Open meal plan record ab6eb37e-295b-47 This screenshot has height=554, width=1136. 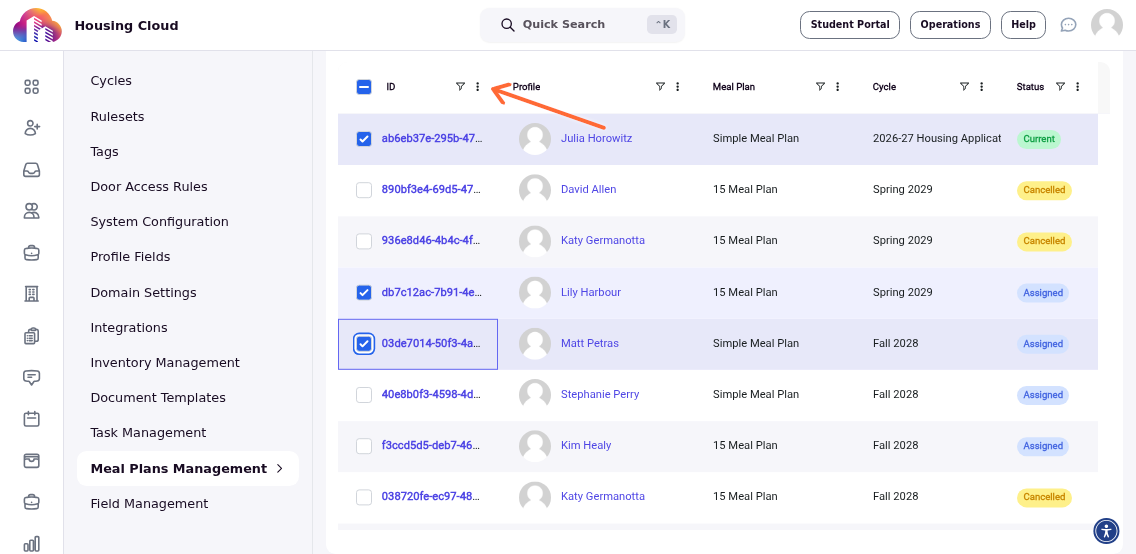431,138
